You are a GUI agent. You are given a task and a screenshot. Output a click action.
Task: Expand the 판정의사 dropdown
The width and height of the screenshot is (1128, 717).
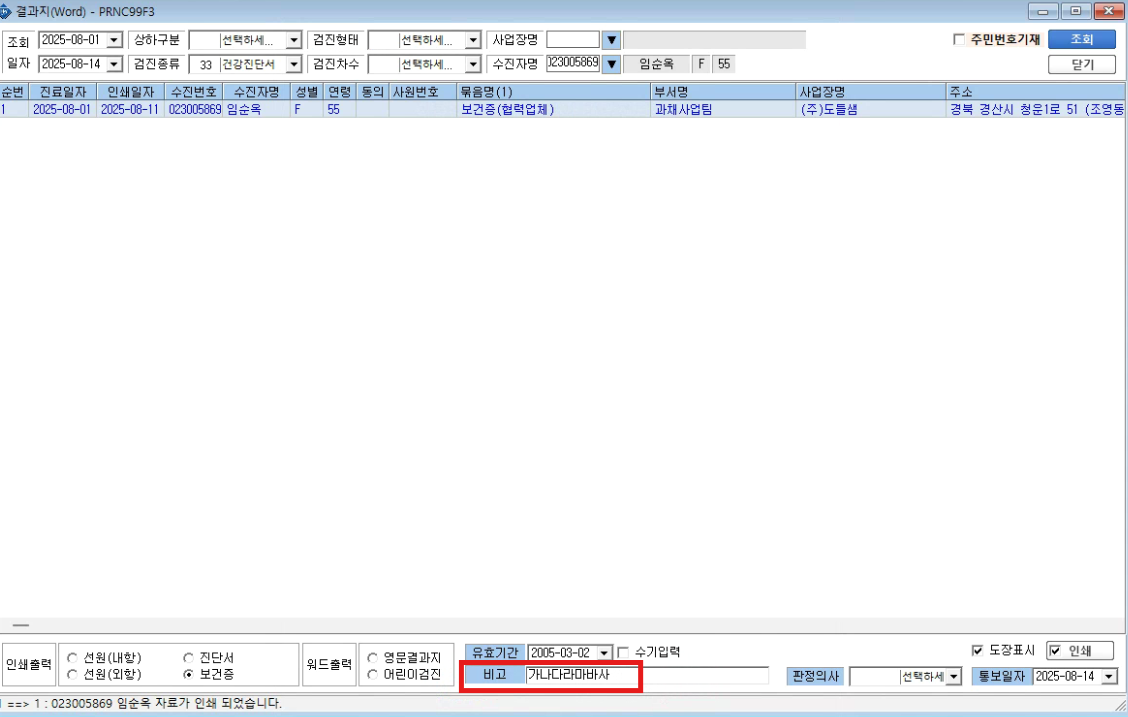click(954, 676)
